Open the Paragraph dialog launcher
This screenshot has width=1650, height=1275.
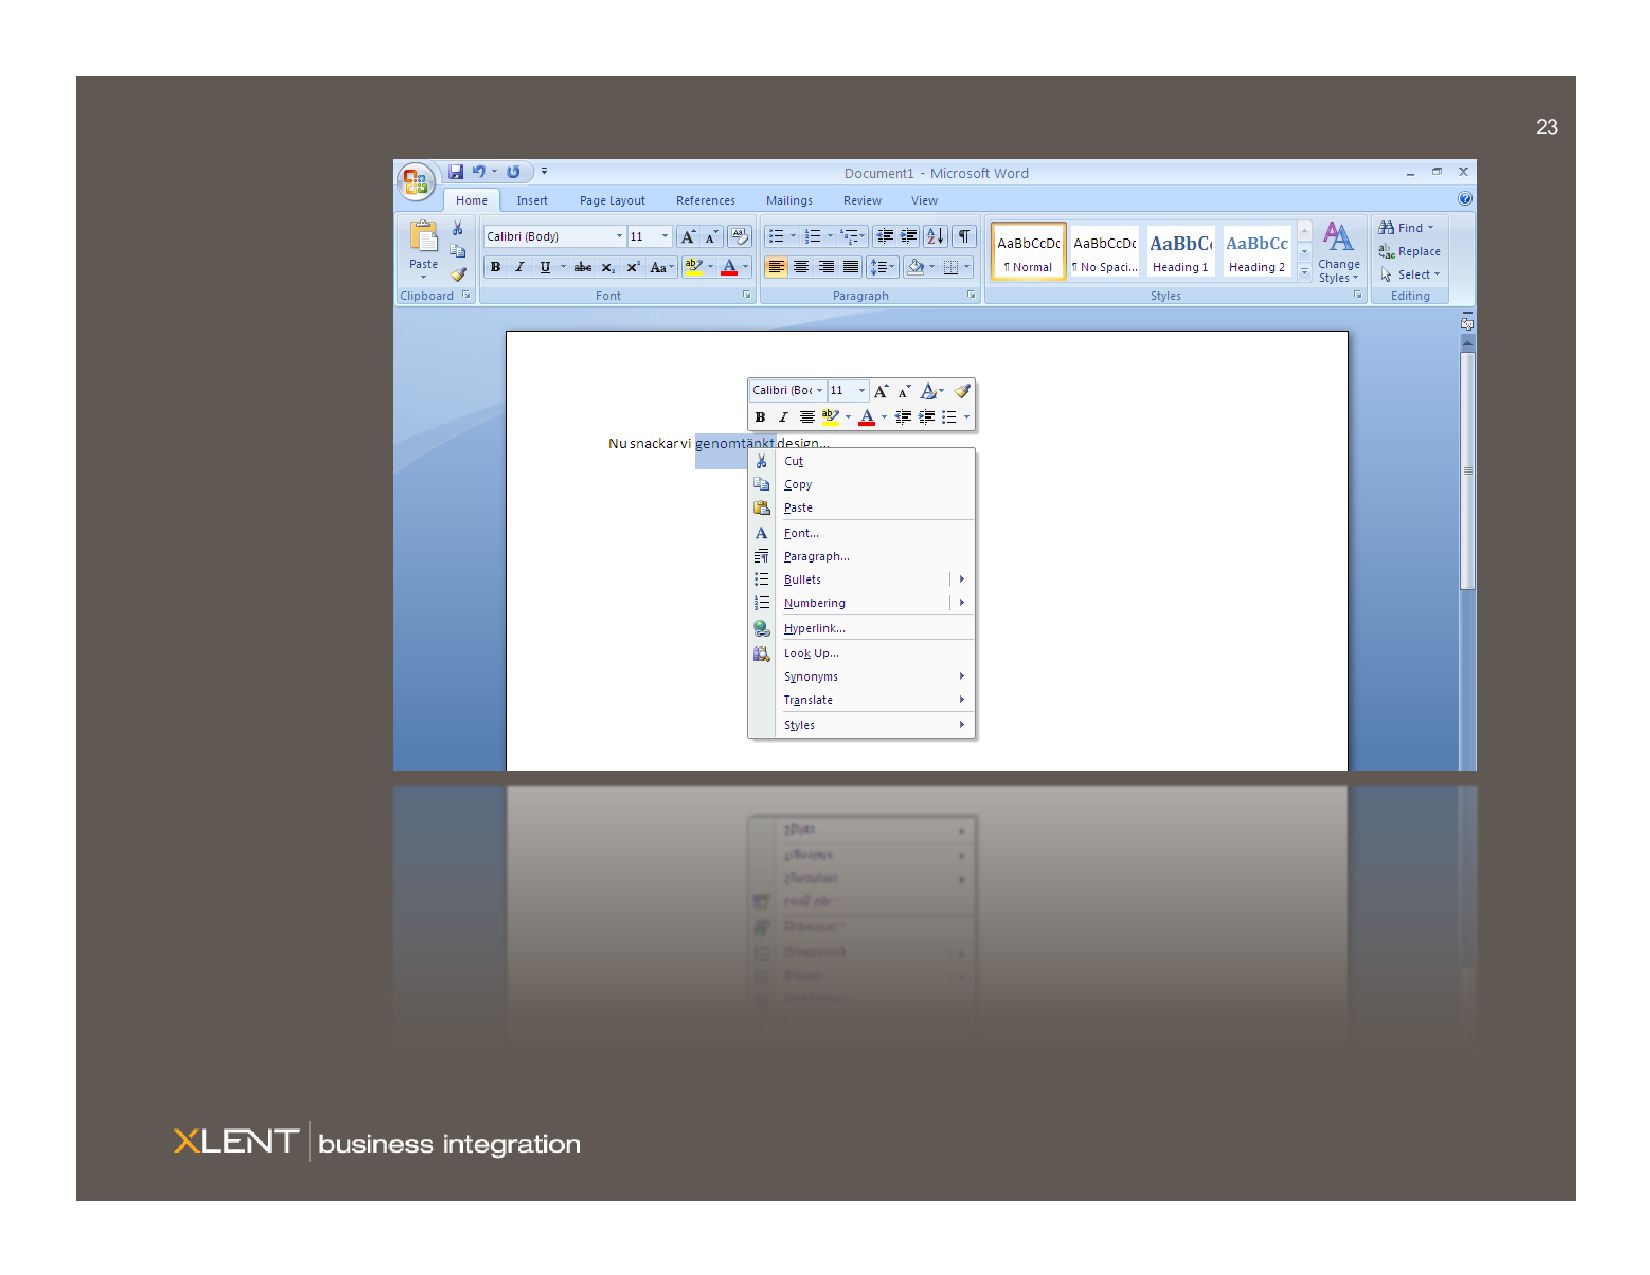(x=971, y=295)
